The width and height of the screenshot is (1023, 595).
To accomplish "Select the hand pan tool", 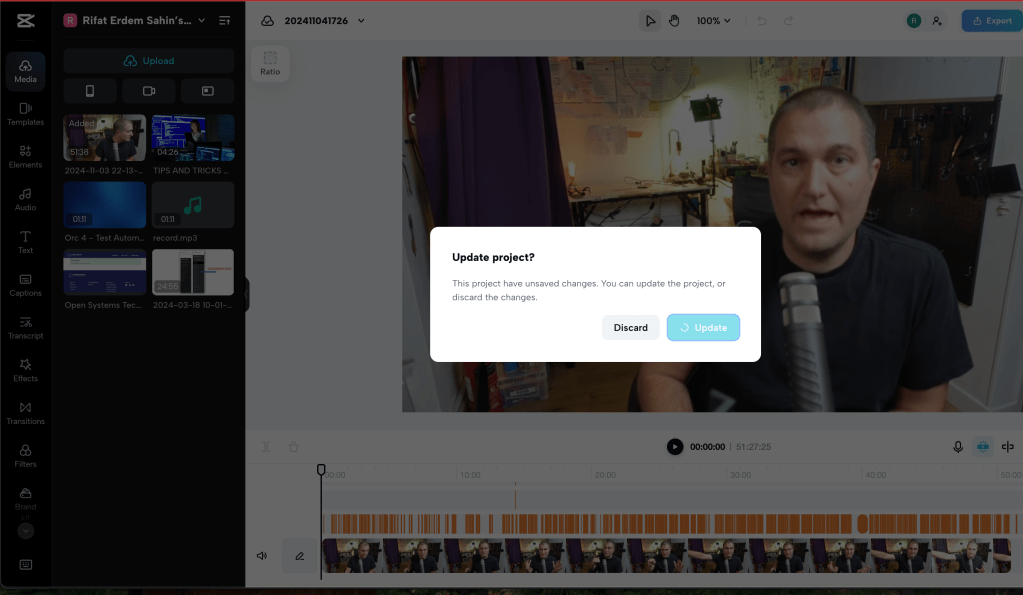I will click(x=674, y=21).
